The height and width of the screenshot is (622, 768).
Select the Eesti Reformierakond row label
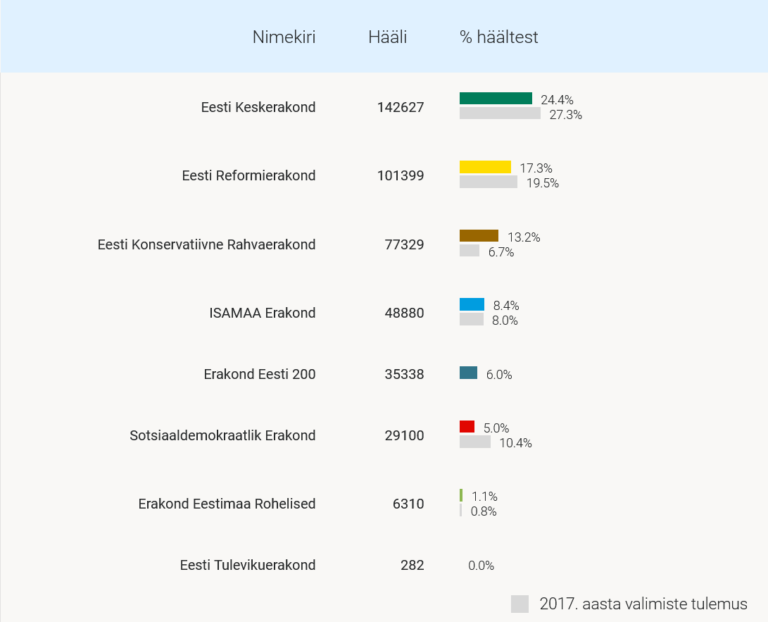(249, 176)
